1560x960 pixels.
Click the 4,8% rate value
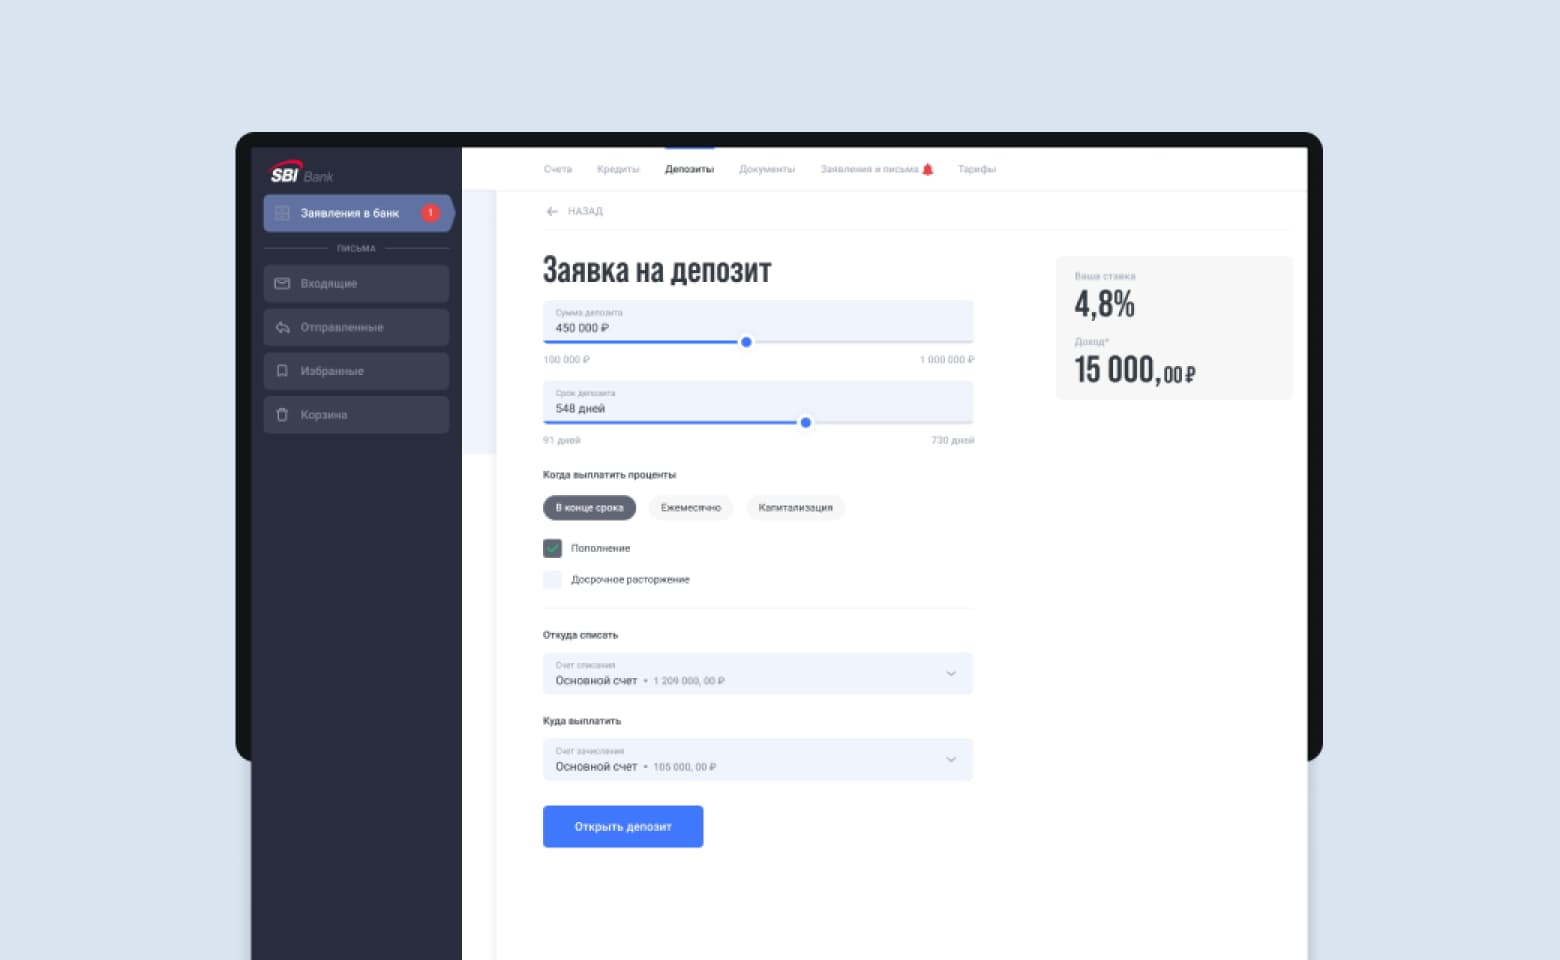pos(1104,304)
